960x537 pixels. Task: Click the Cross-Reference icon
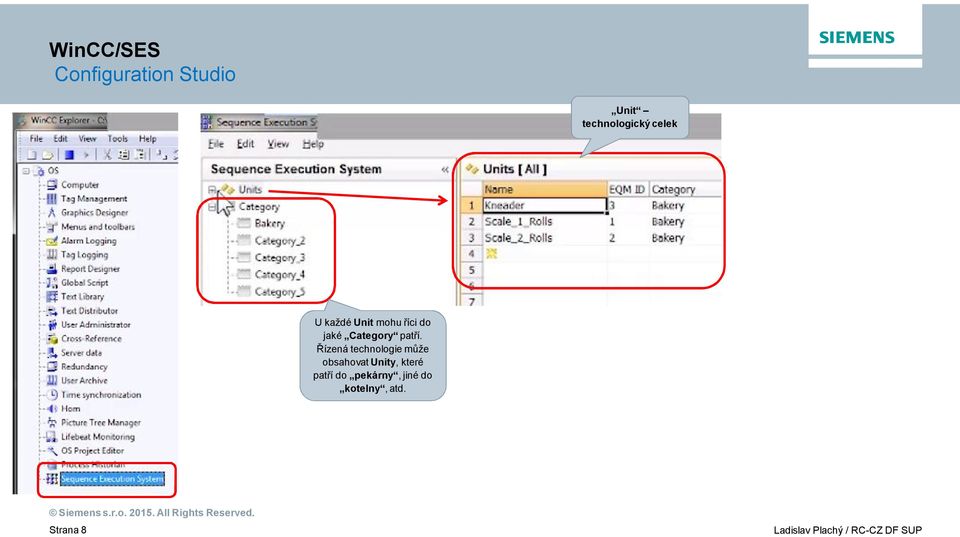pos(52,338)
